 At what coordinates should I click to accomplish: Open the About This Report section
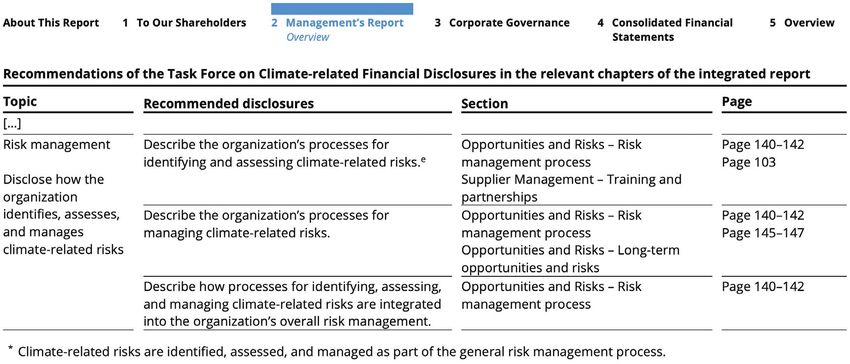51,23
